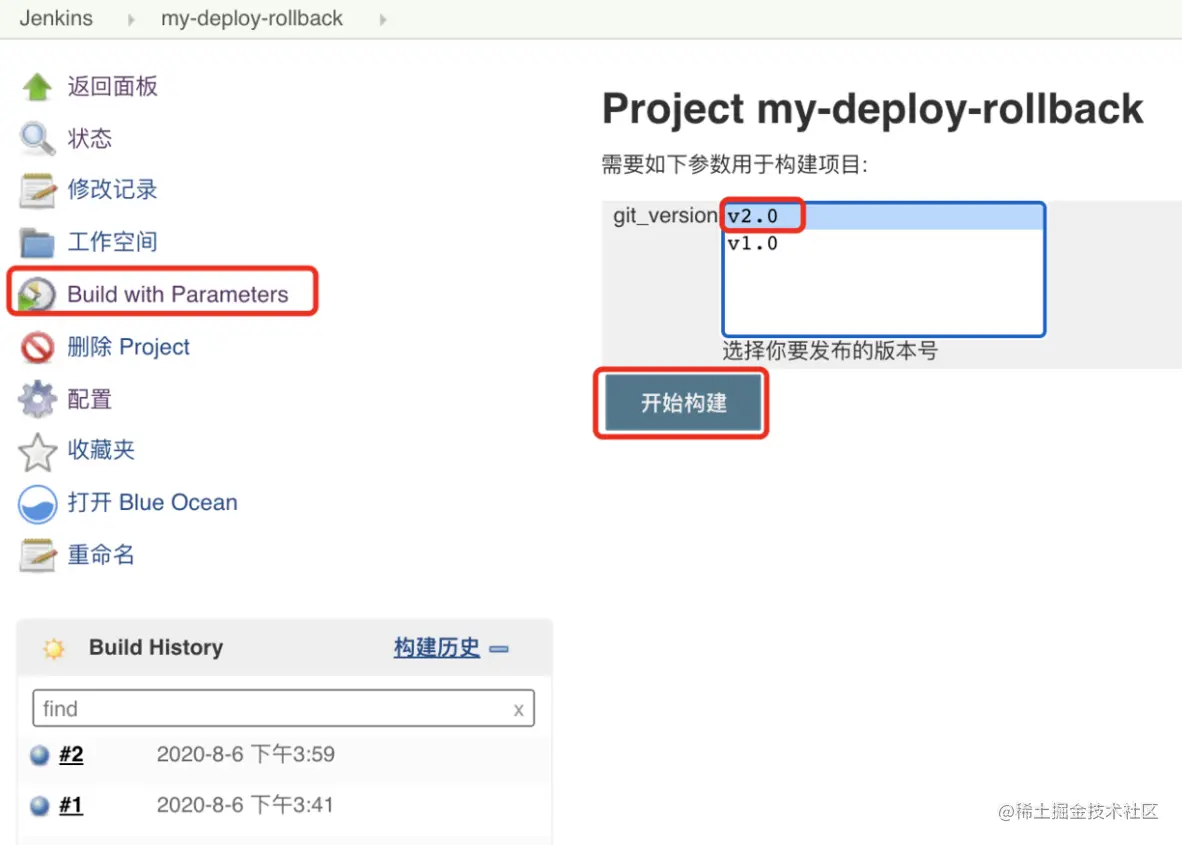1182x845 pixels.
Task: Click the 需要如下参数用于构建项目 text
Action: [x=734, y=164]
